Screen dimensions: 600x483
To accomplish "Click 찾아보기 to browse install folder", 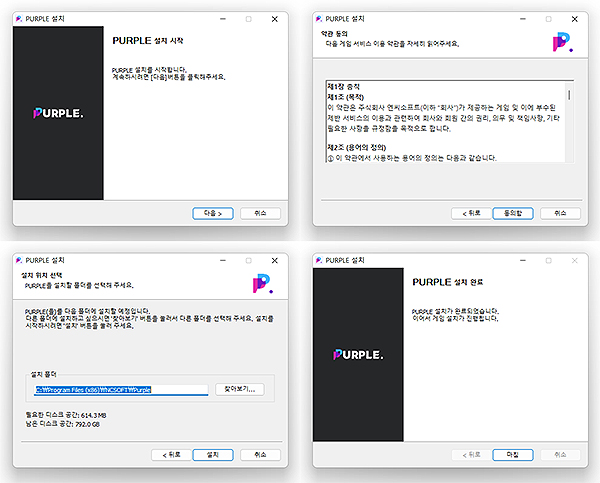I will click(240, 389).
